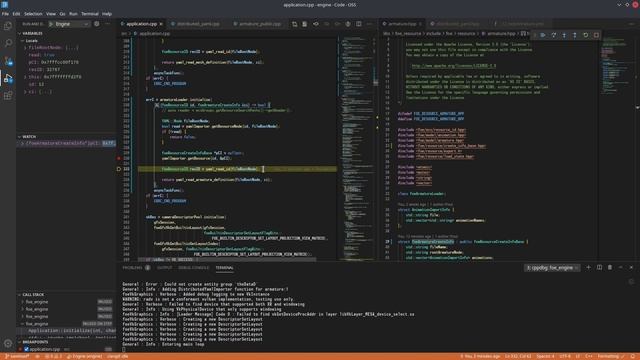This screenshot has width=640, height=360.
Task: Click C++ language mode in status bar
Action: tap(589, 356)
